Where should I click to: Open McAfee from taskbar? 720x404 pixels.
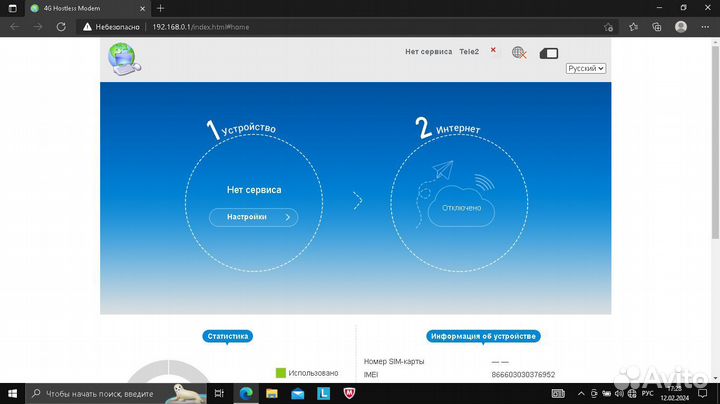point(349,393)
